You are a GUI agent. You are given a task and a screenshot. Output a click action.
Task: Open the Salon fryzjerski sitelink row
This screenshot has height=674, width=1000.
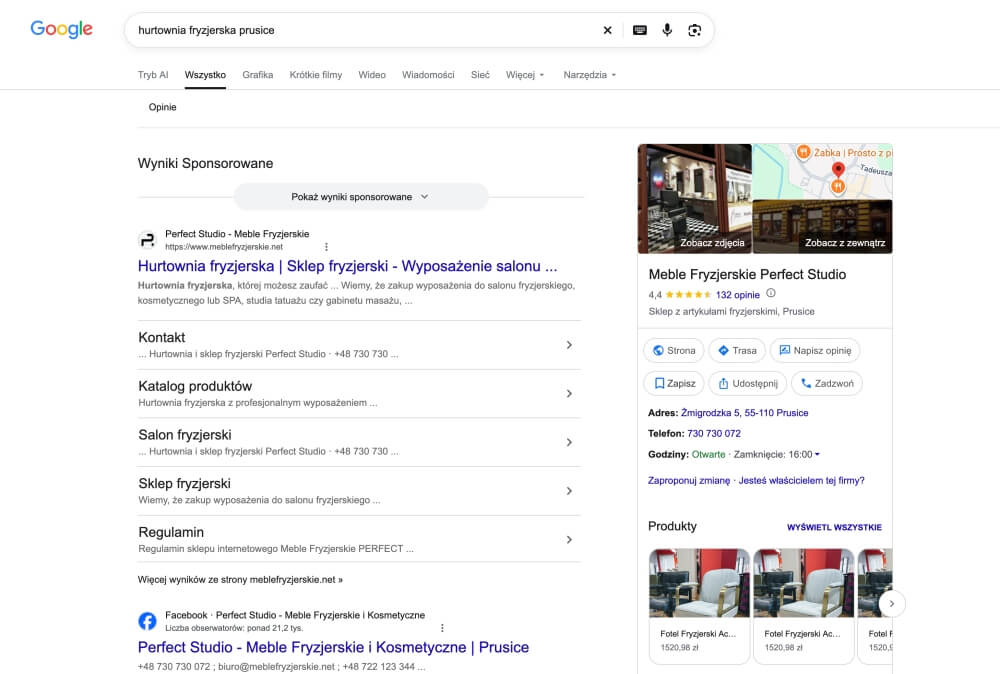point(359,443)
